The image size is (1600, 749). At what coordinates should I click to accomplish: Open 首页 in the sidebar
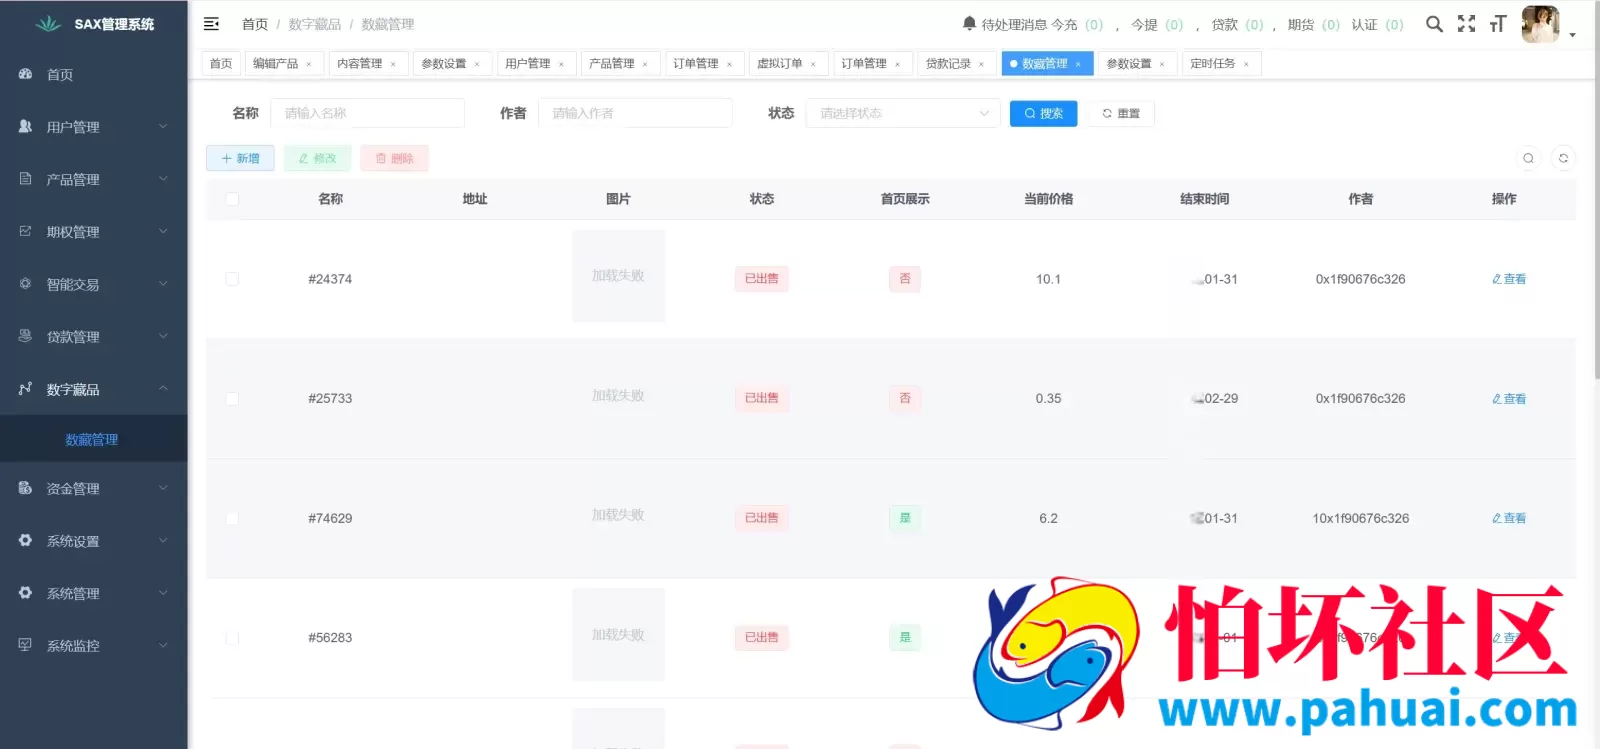click(x=94, y=75)
